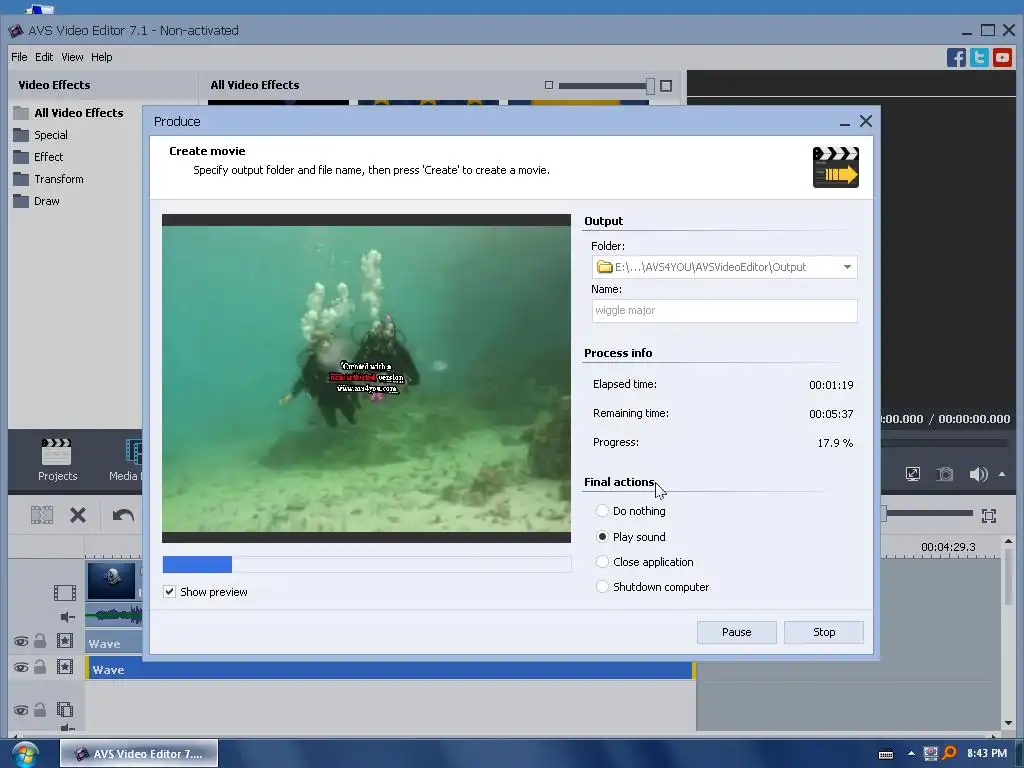
Task: Select the Play sound radio button
Action: (602, 537)
